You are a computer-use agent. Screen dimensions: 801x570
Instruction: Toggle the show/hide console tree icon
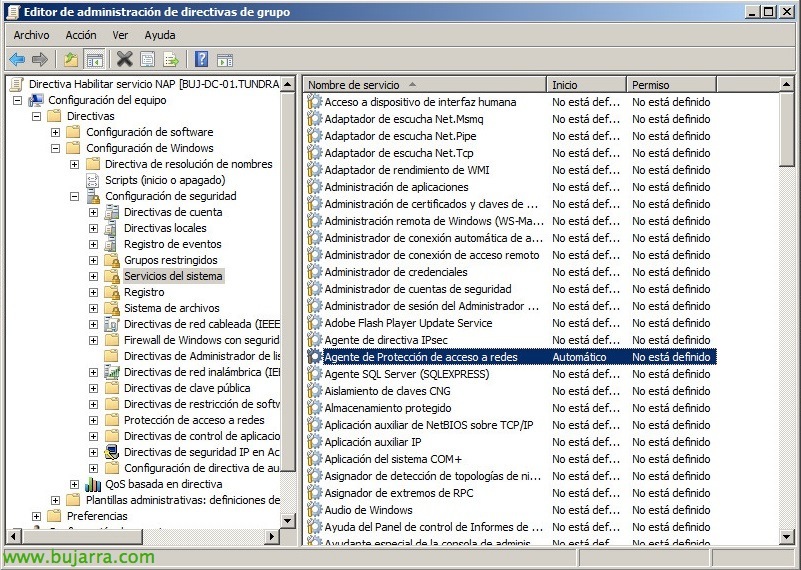tap(95, 60)
